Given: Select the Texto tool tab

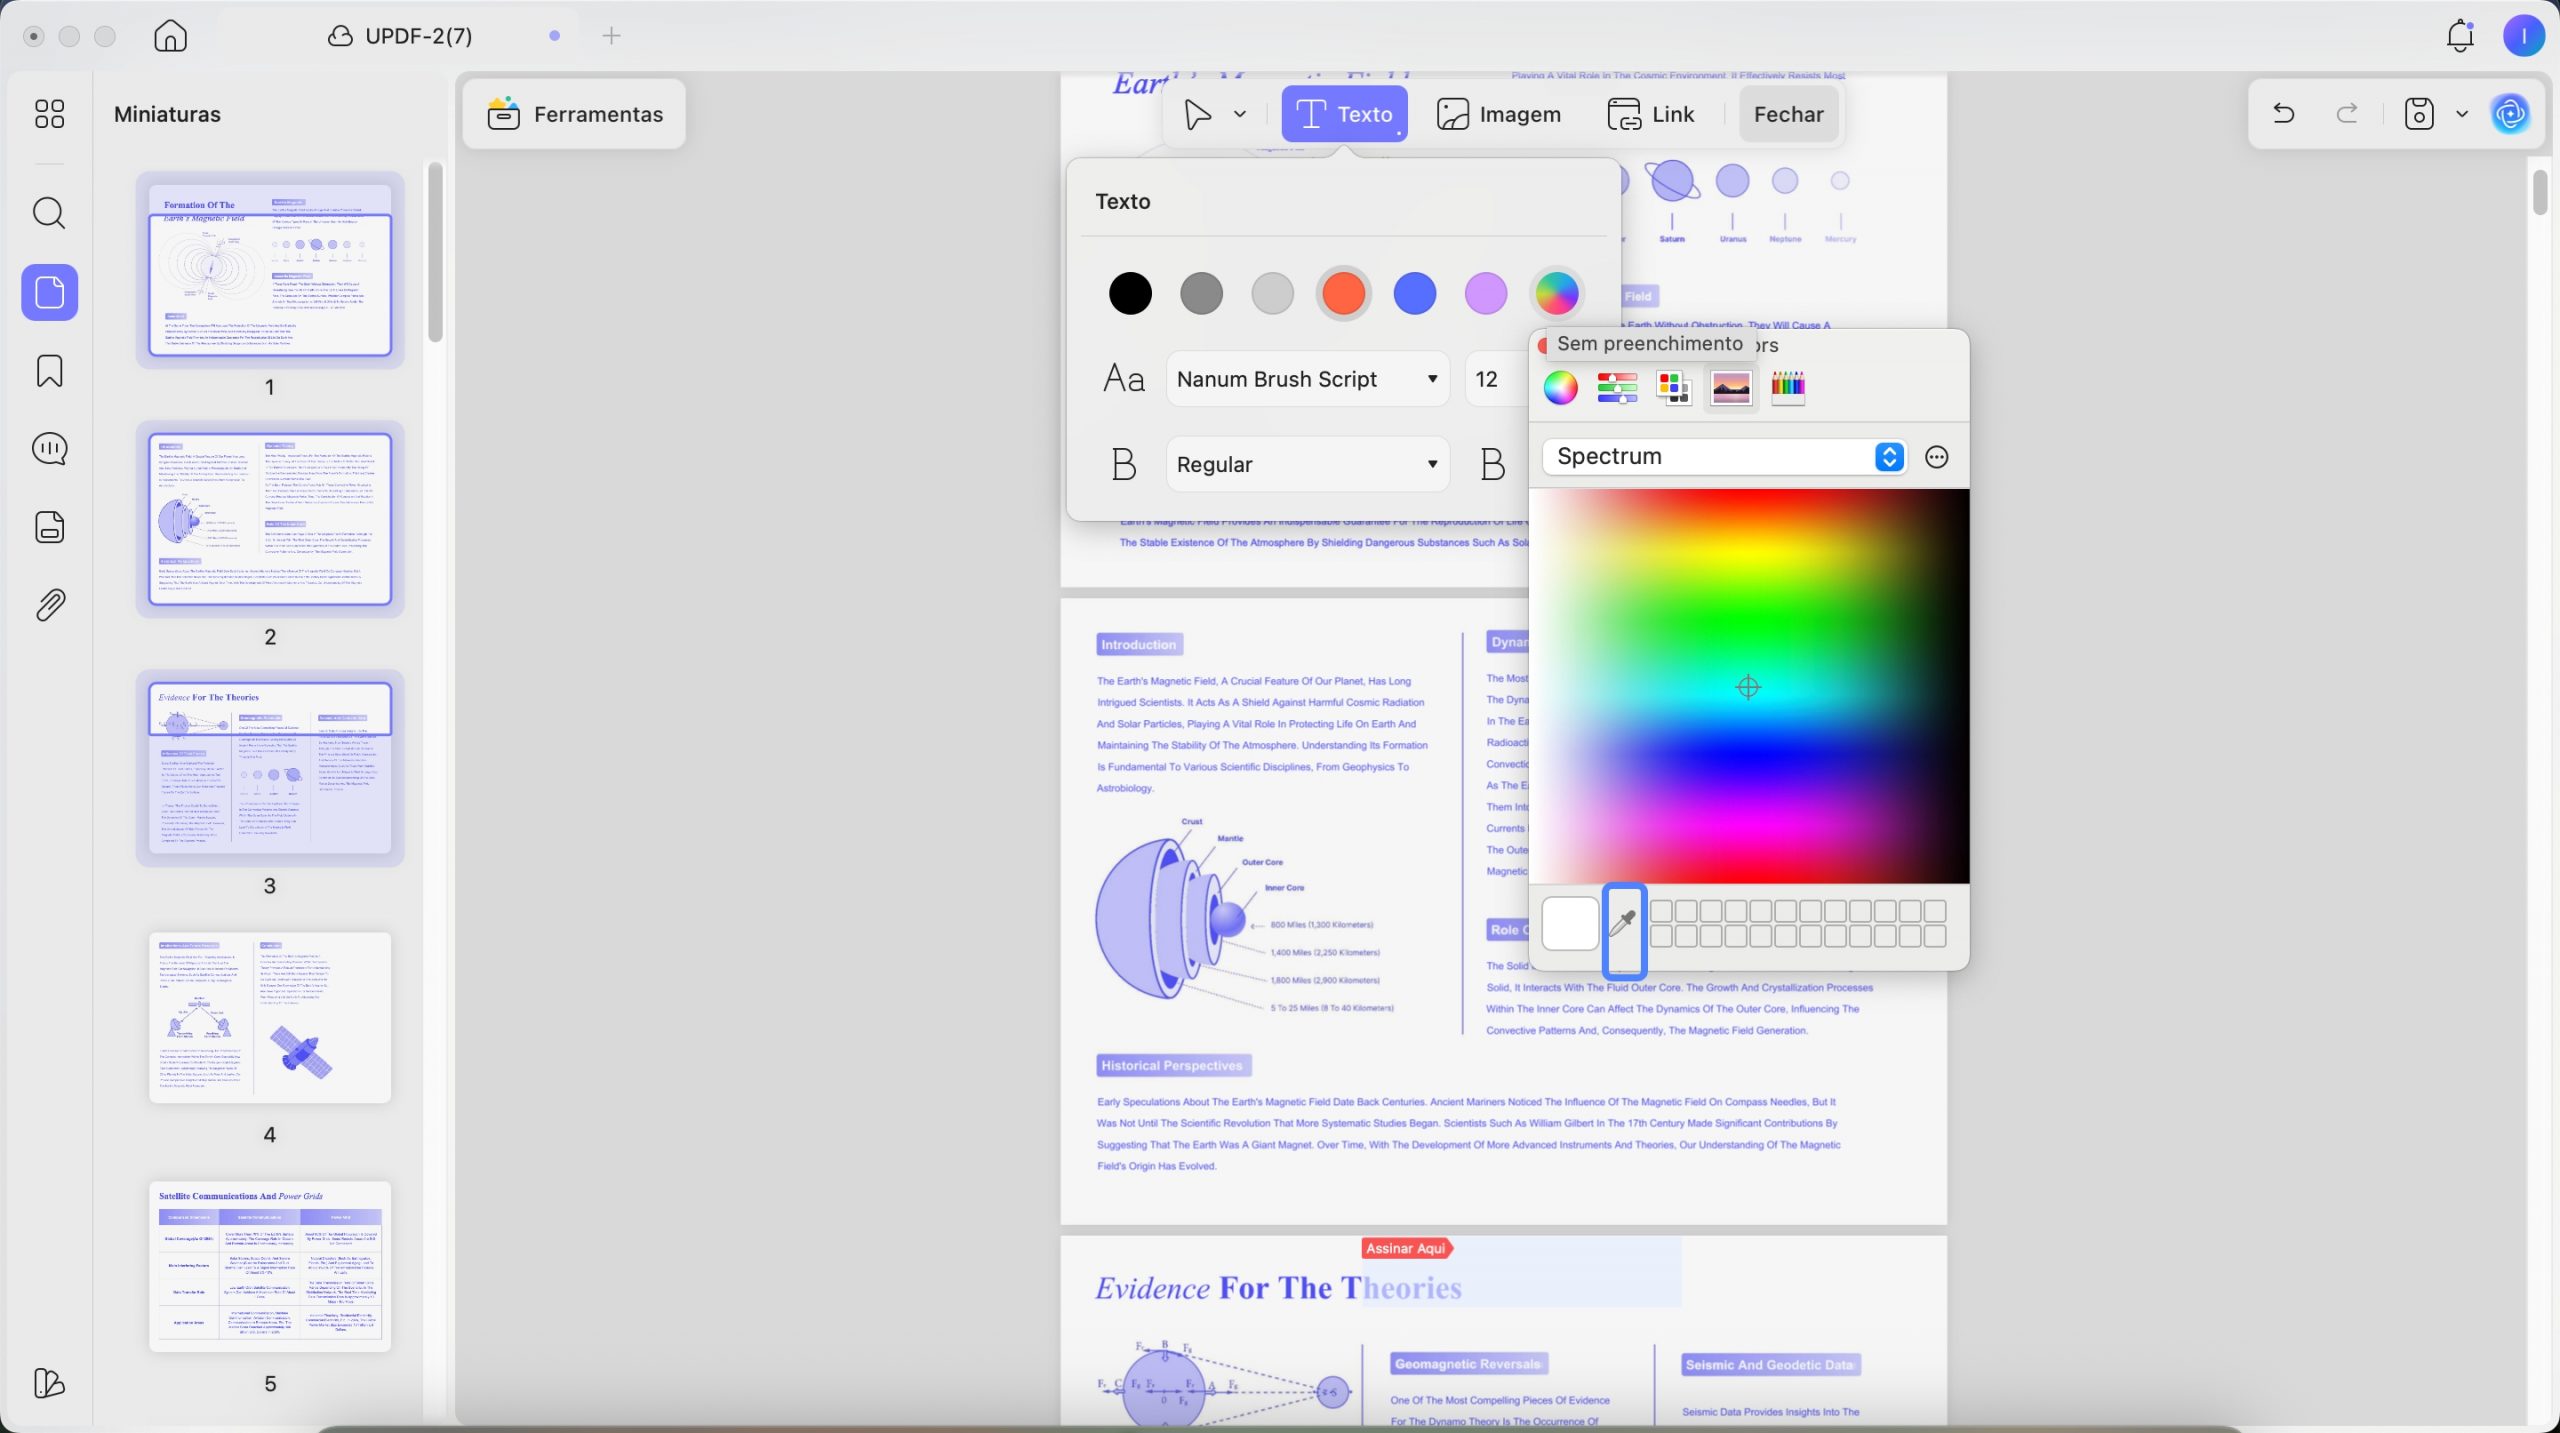Looking at the screenshot, I should tap(1345, 114).
